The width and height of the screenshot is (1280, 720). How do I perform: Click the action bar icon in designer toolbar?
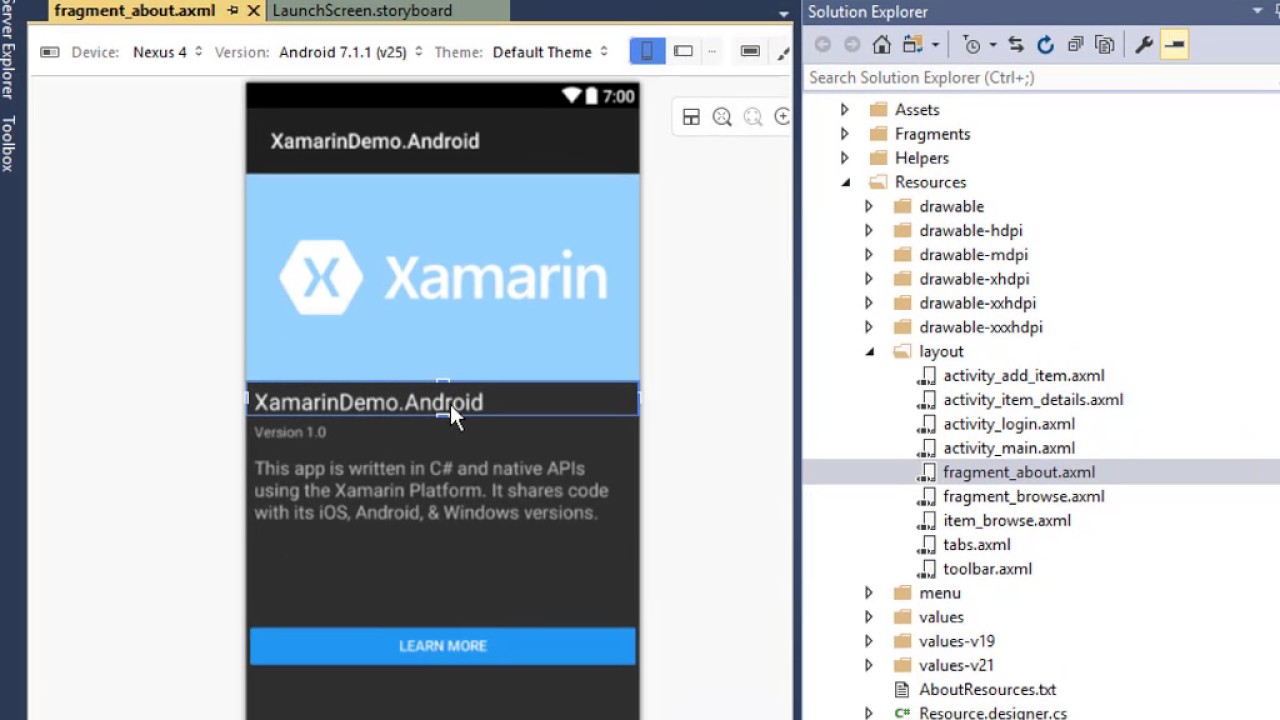[750, 51]
